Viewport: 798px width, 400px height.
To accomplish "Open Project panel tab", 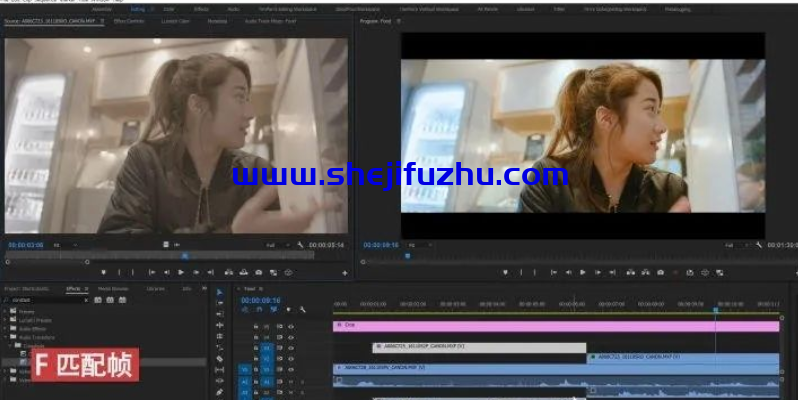I will (26, 289).
